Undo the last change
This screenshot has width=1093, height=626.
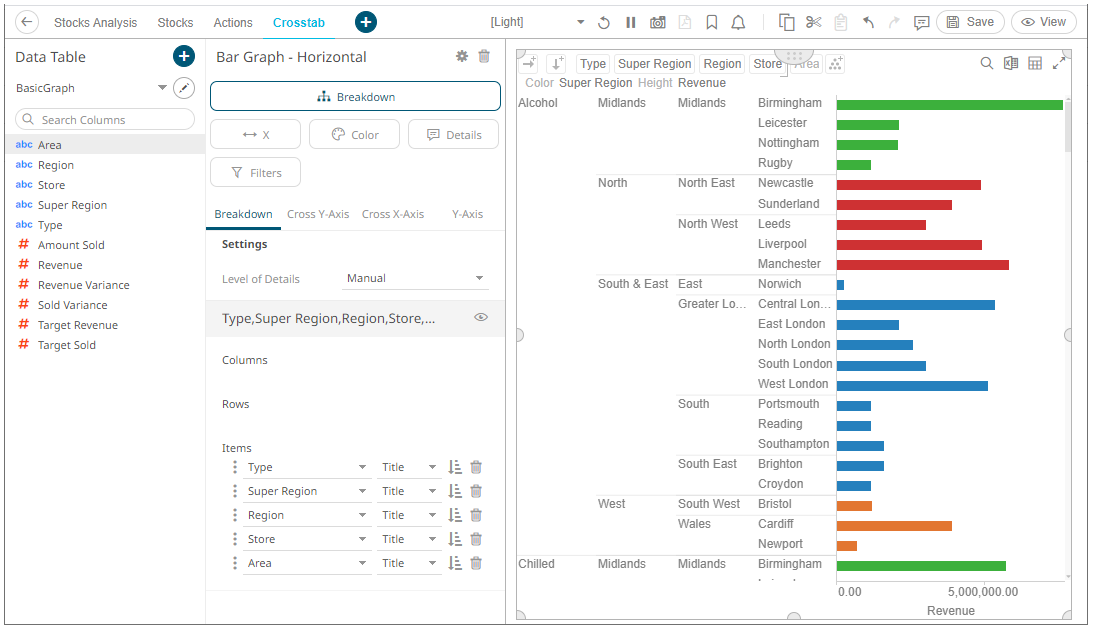[866, 22]
